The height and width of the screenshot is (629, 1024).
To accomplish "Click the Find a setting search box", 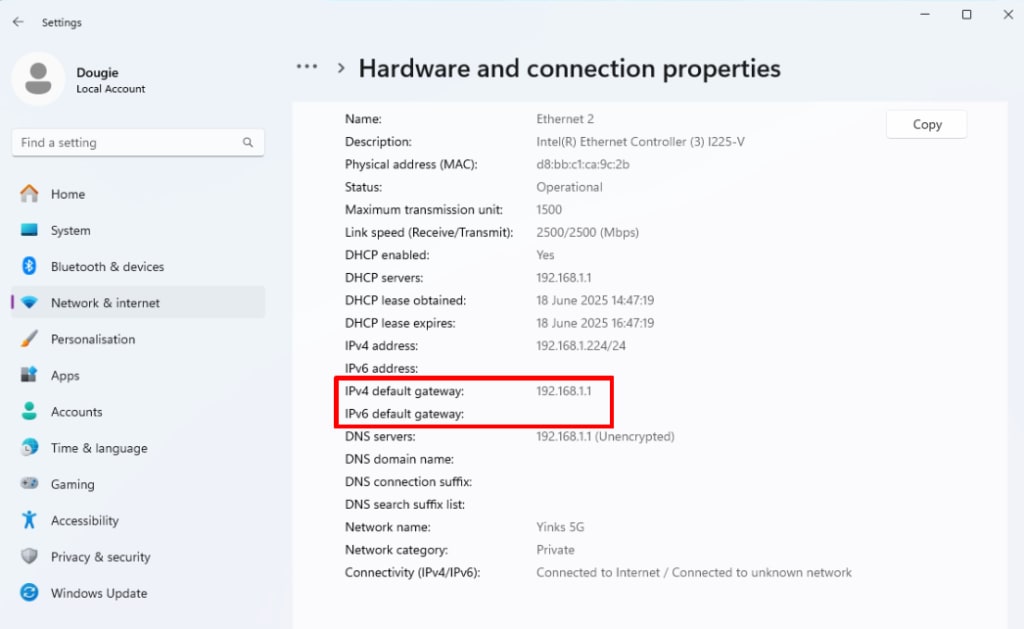I will (x=125, y=143).
